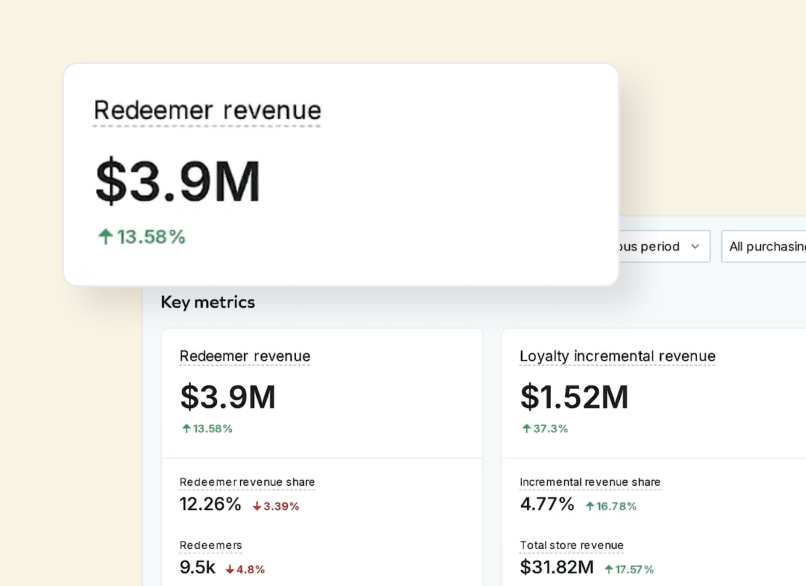Click the Loyalty incremental revenue label
806x586 pixels.
pos(617,356)
